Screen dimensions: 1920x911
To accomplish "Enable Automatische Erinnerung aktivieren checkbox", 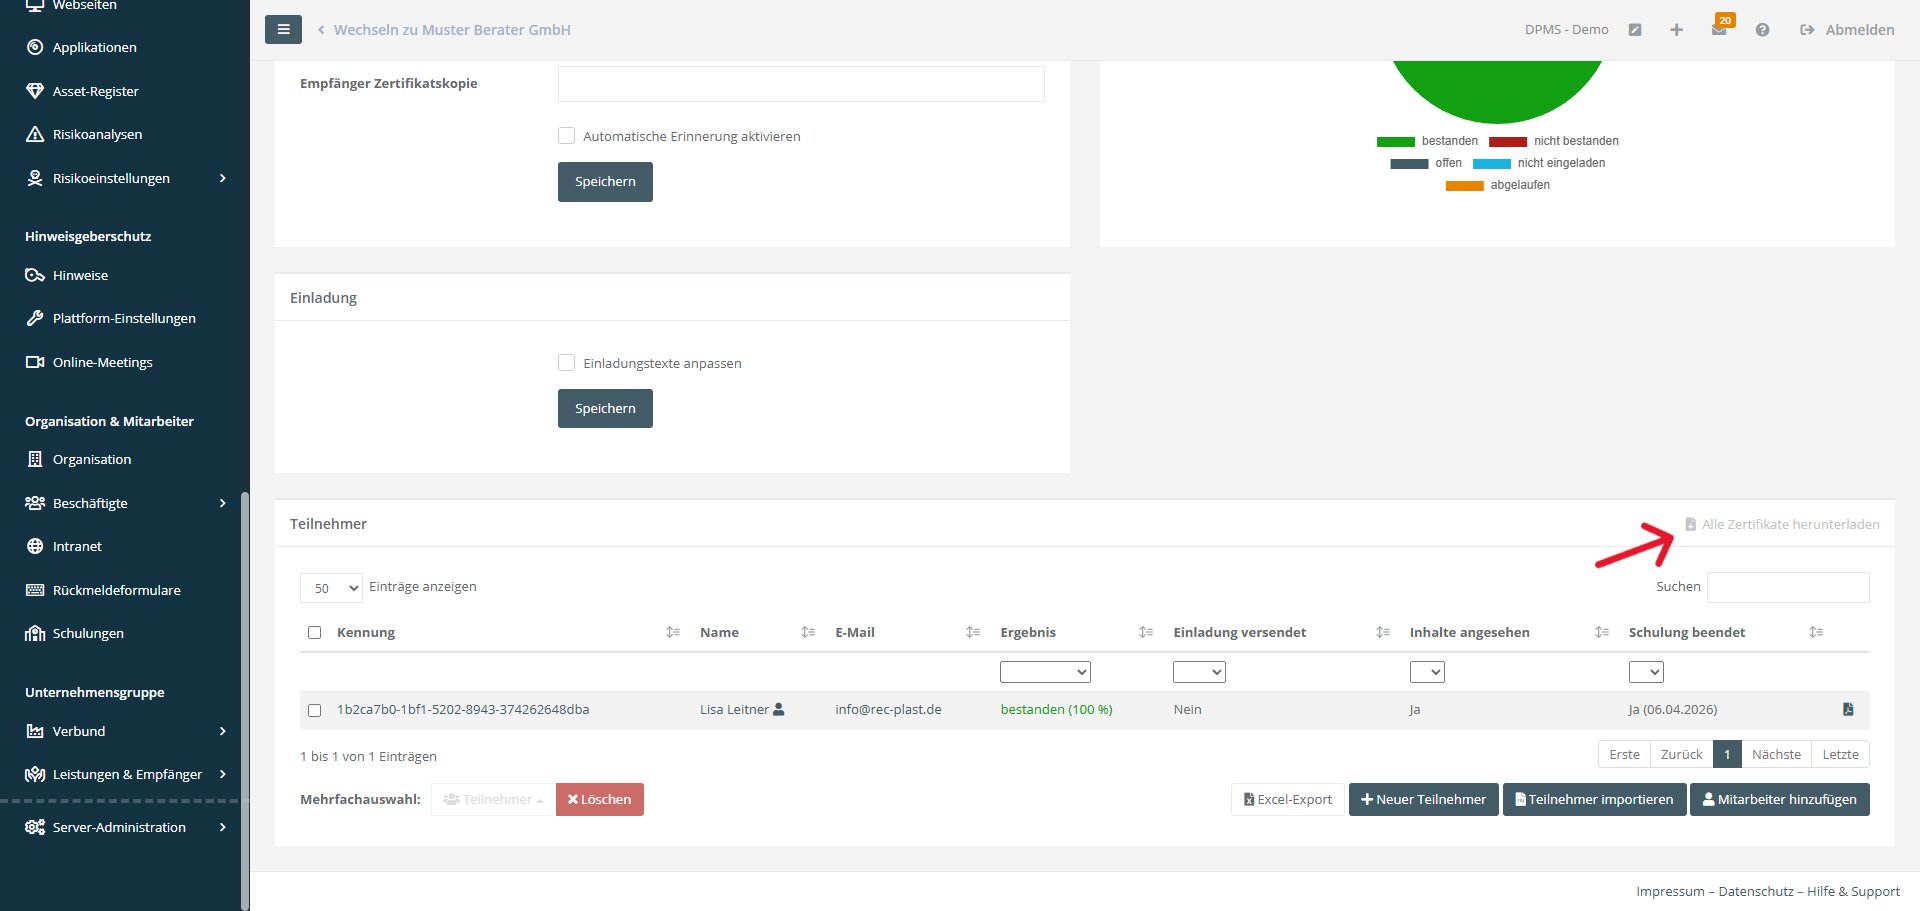I will [566, 136].
